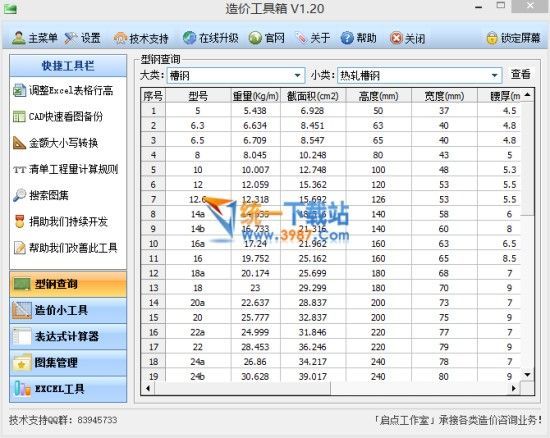
Task: Click the vertical scrollbar down arrow
Action: (x=527, y=375)
